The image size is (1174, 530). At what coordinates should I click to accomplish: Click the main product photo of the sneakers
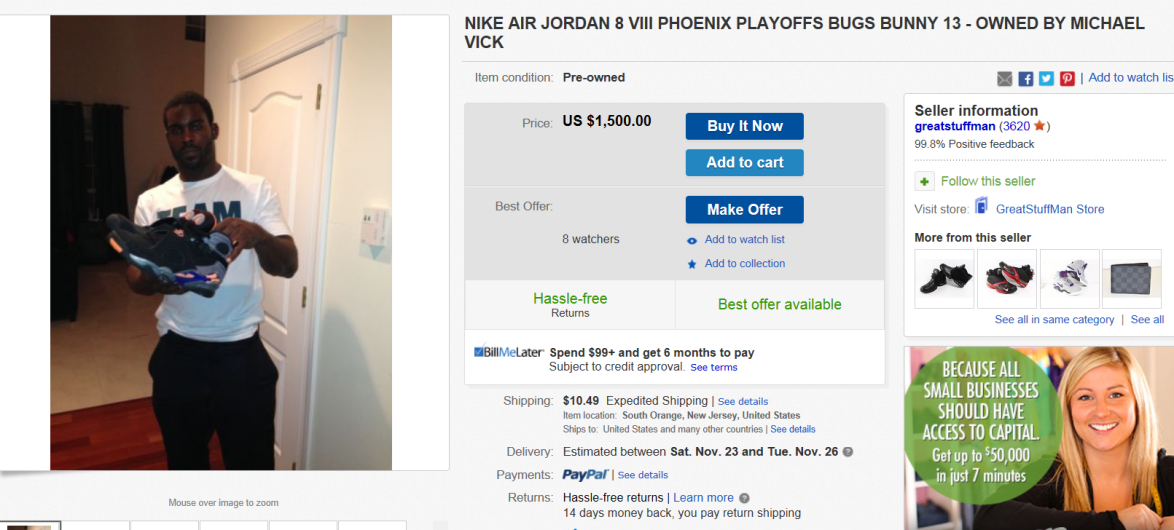coord(221,242)
